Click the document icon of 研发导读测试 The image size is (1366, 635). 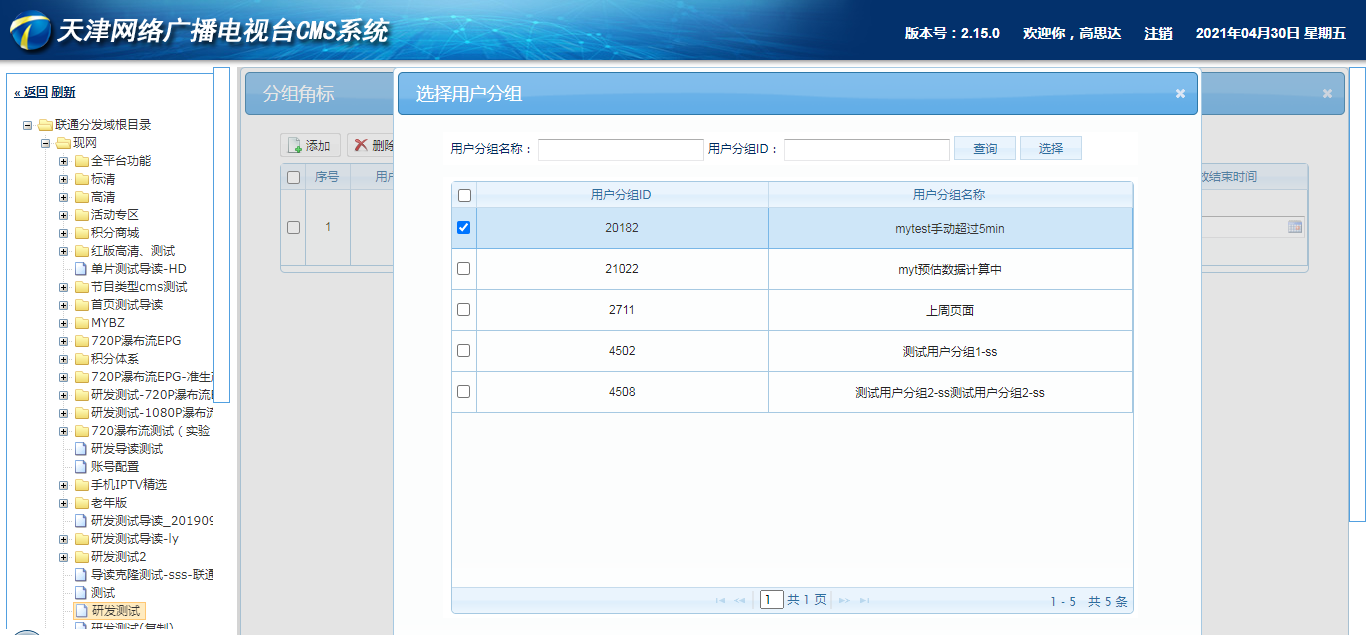click(x=82, y=449)
